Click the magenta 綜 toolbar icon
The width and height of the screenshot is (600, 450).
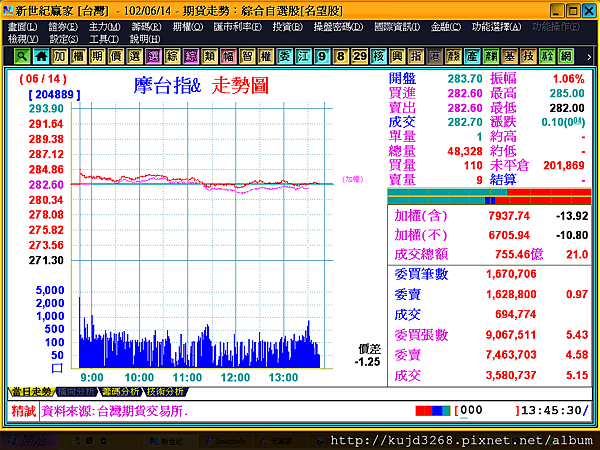tap(191, 56)
